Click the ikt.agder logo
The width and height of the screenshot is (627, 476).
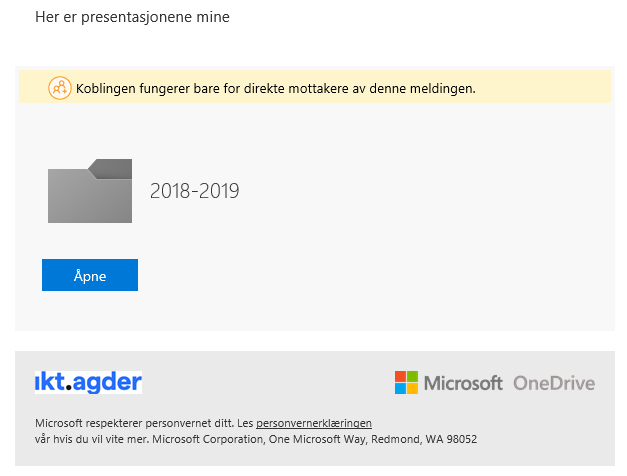(88, 382)
